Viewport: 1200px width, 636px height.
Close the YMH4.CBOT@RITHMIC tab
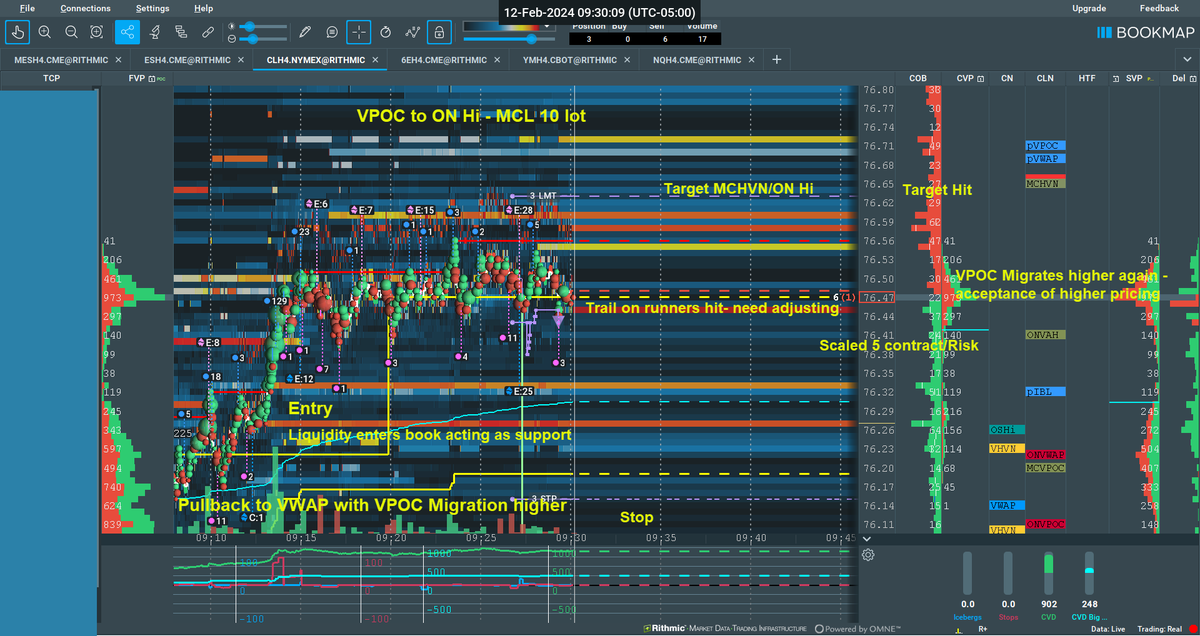click(629, 60)
